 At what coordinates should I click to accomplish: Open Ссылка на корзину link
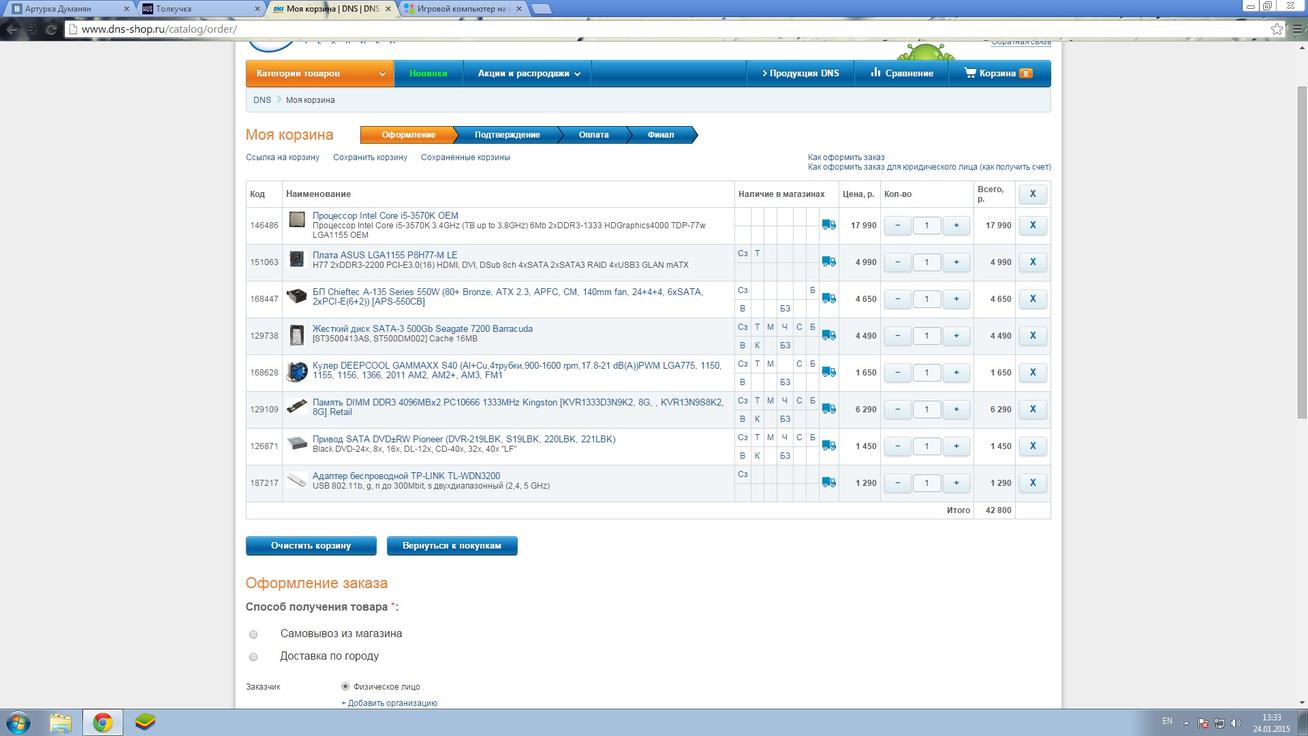tap(283, 158)
